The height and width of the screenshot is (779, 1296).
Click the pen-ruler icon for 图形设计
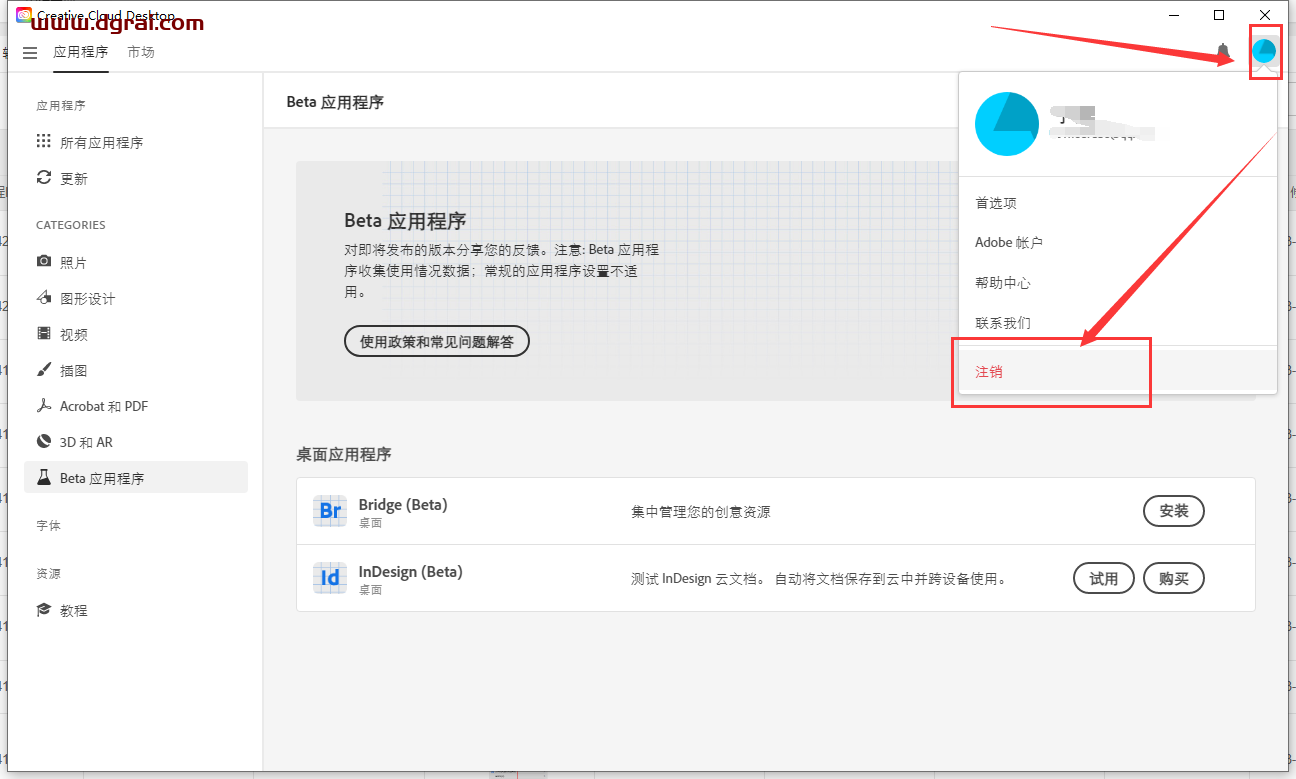[43, 297]
